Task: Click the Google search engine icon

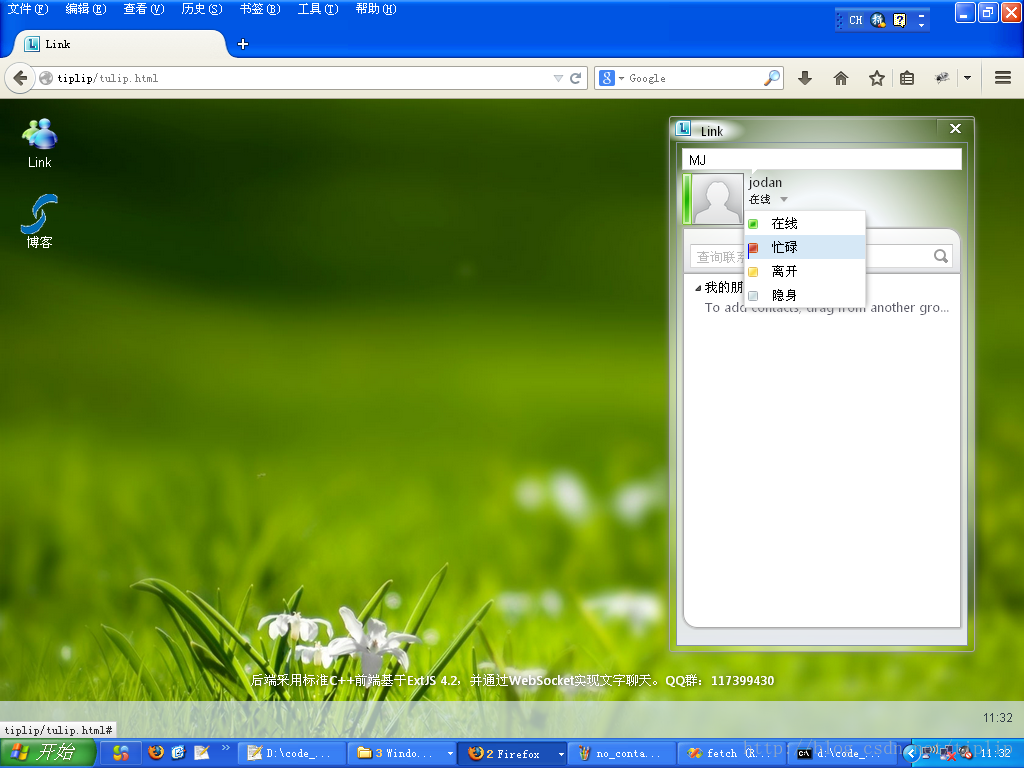Action: [607, 78]
